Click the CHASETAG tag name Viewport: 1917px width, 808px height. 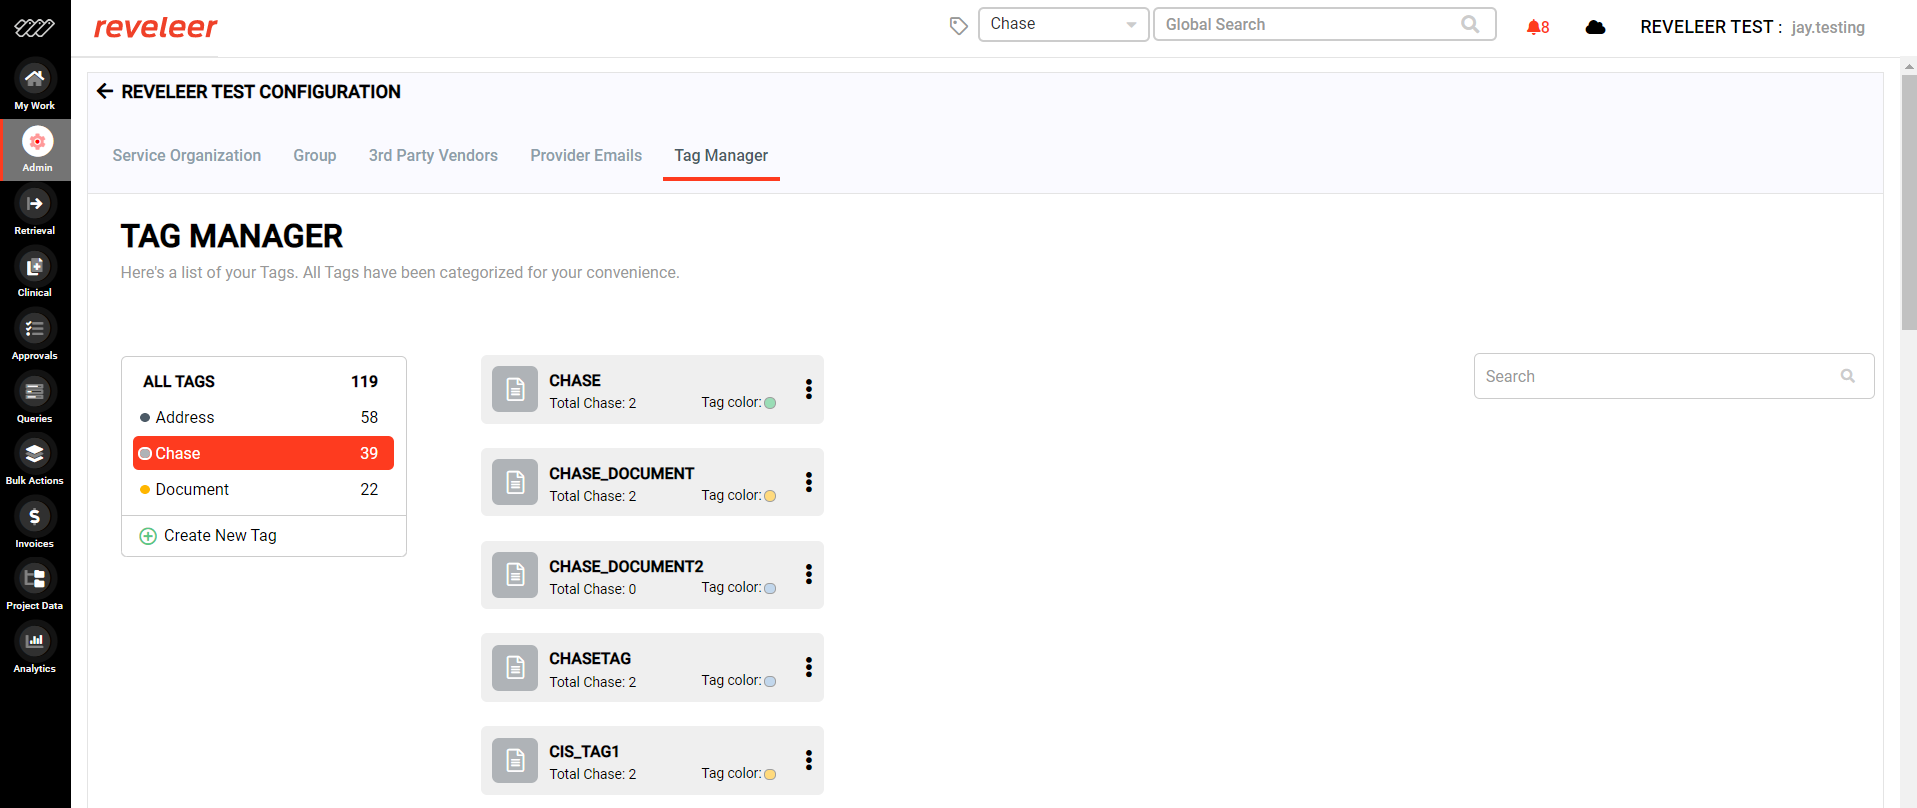tap(590, 658)
